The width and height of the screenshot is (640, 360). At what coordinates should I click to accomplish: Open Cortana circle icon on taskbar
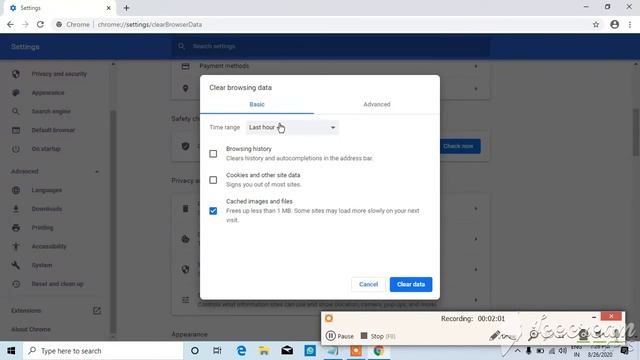[195, 351]
